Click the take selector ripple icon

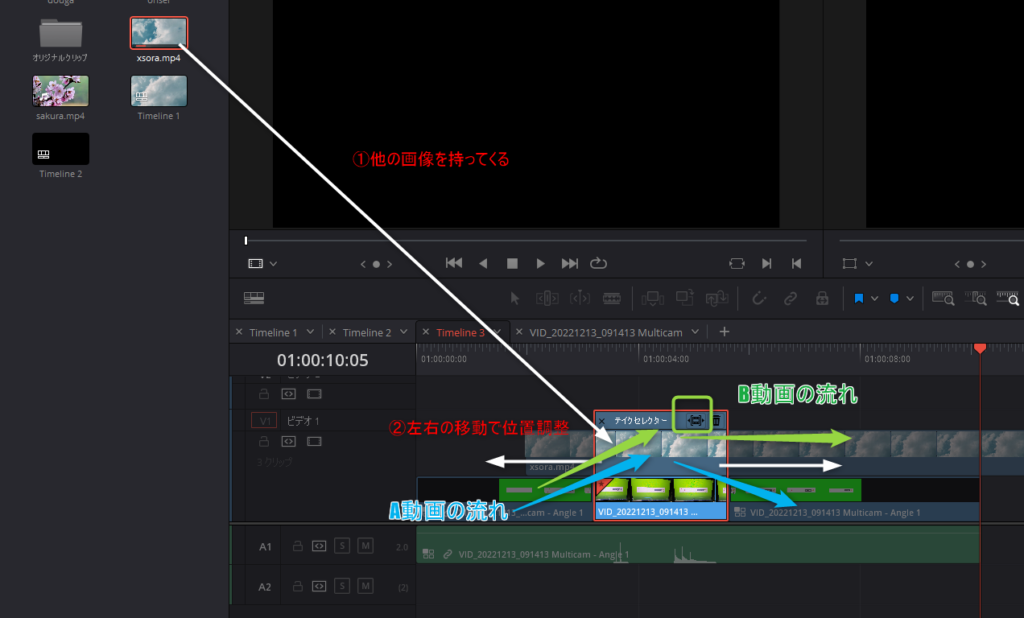(x=696, y=421)
